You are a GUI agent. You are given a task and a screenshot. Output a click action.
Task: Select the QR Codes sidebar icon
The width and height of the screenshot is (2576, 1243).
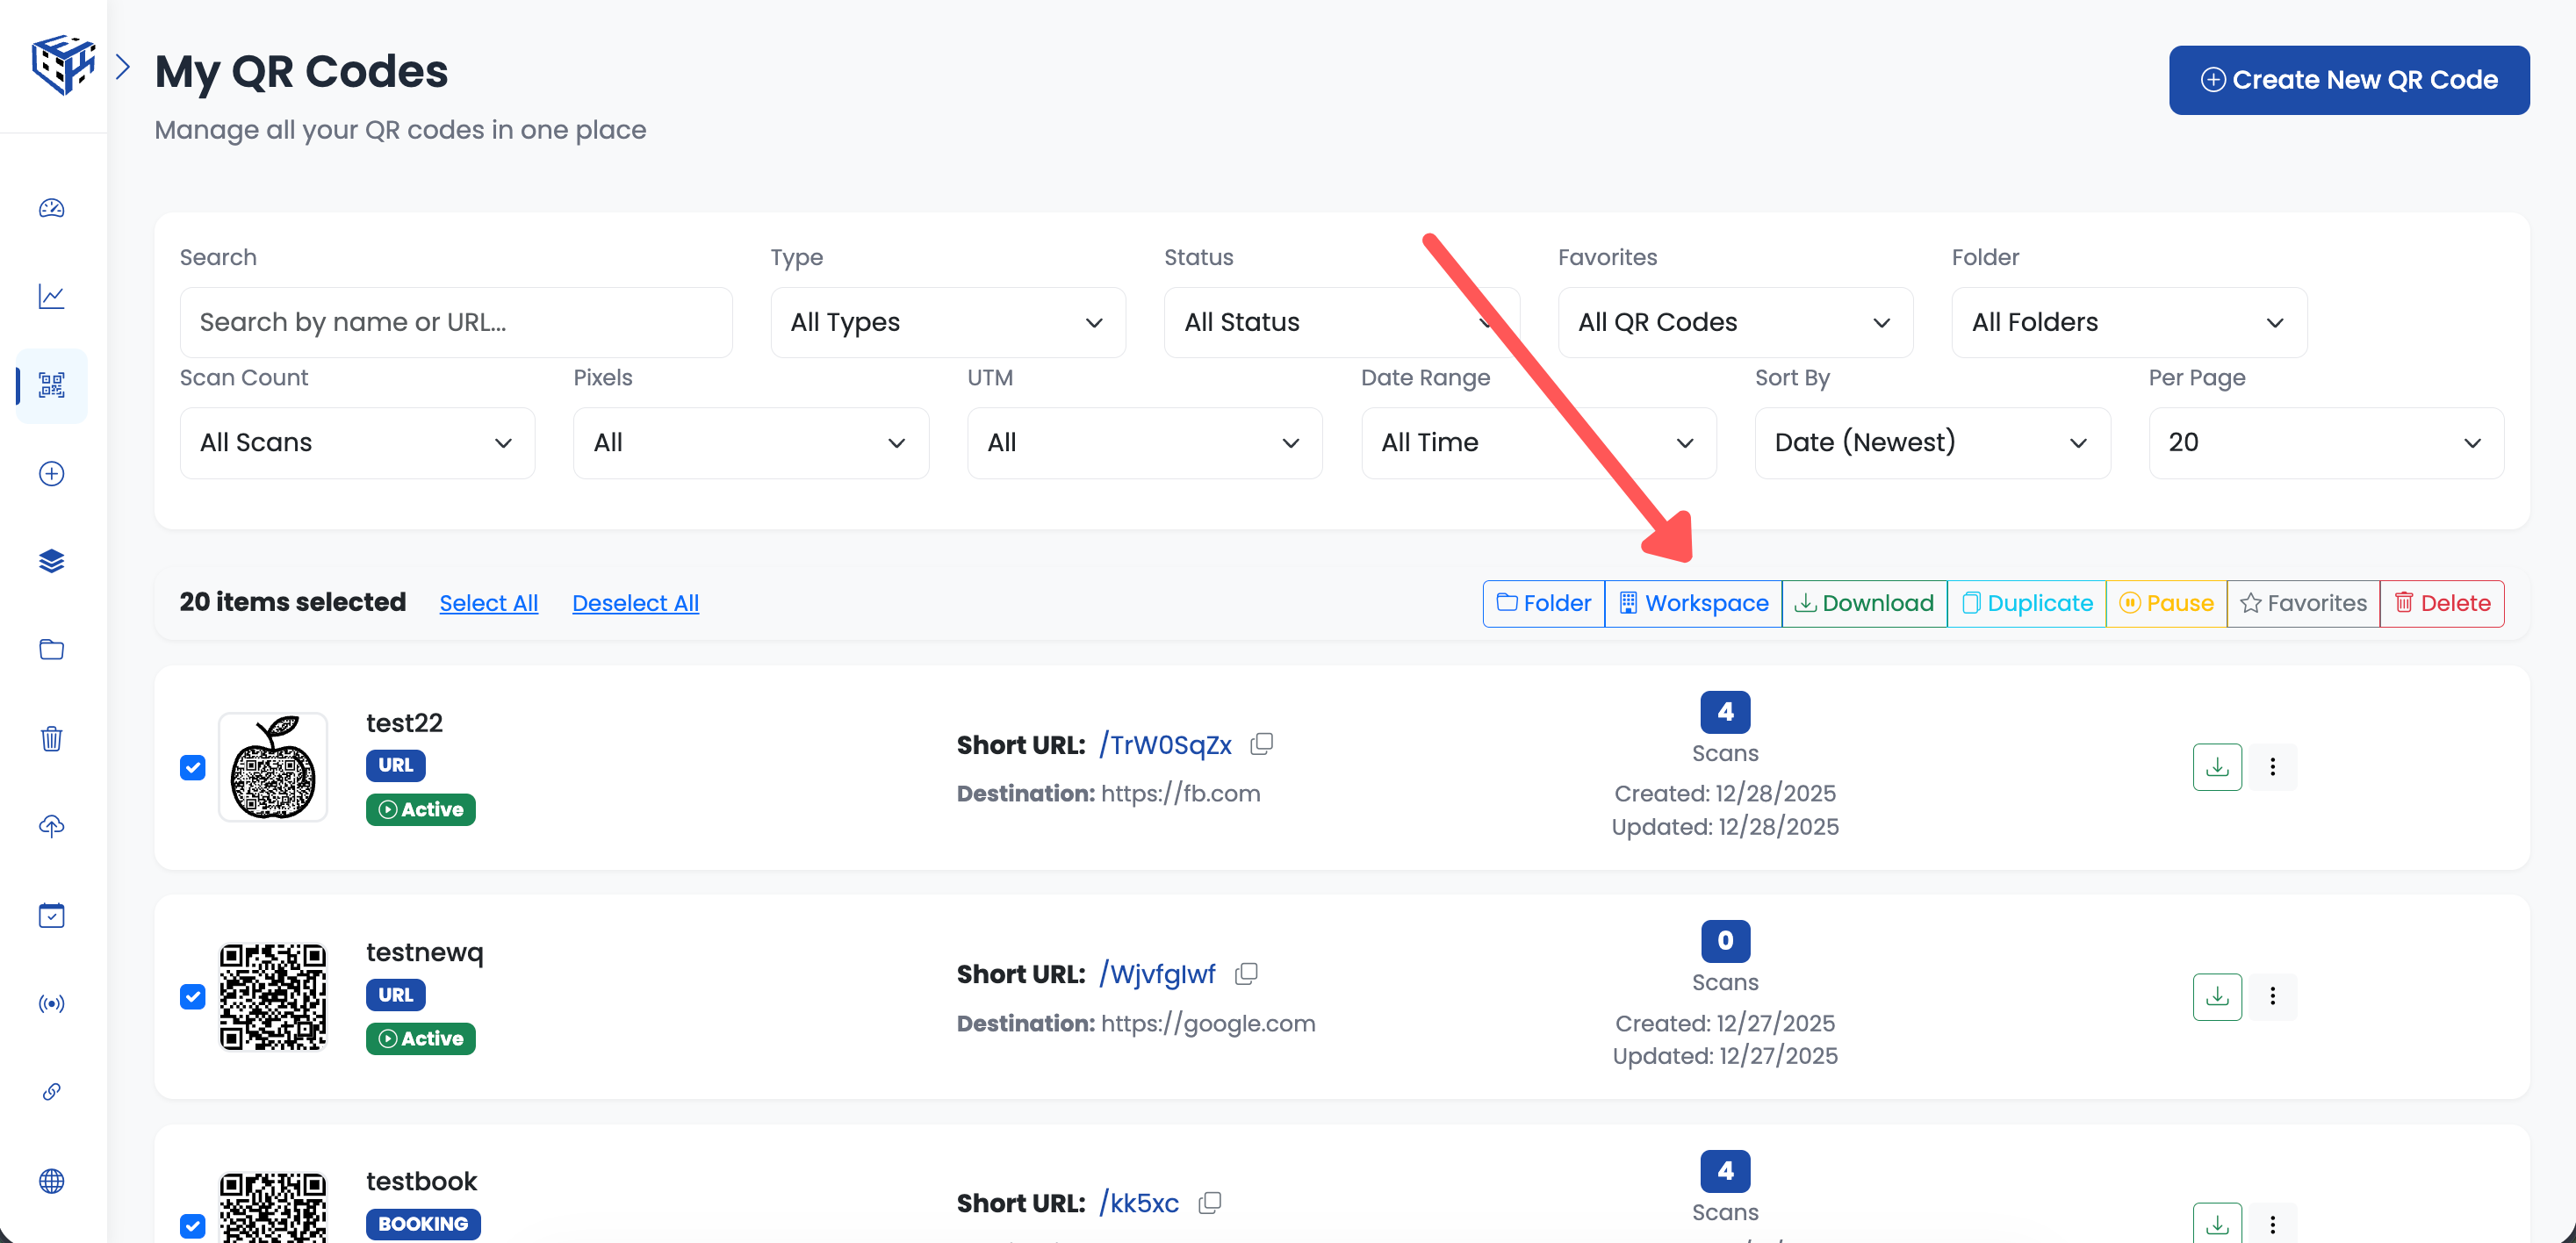click(51, 385)
